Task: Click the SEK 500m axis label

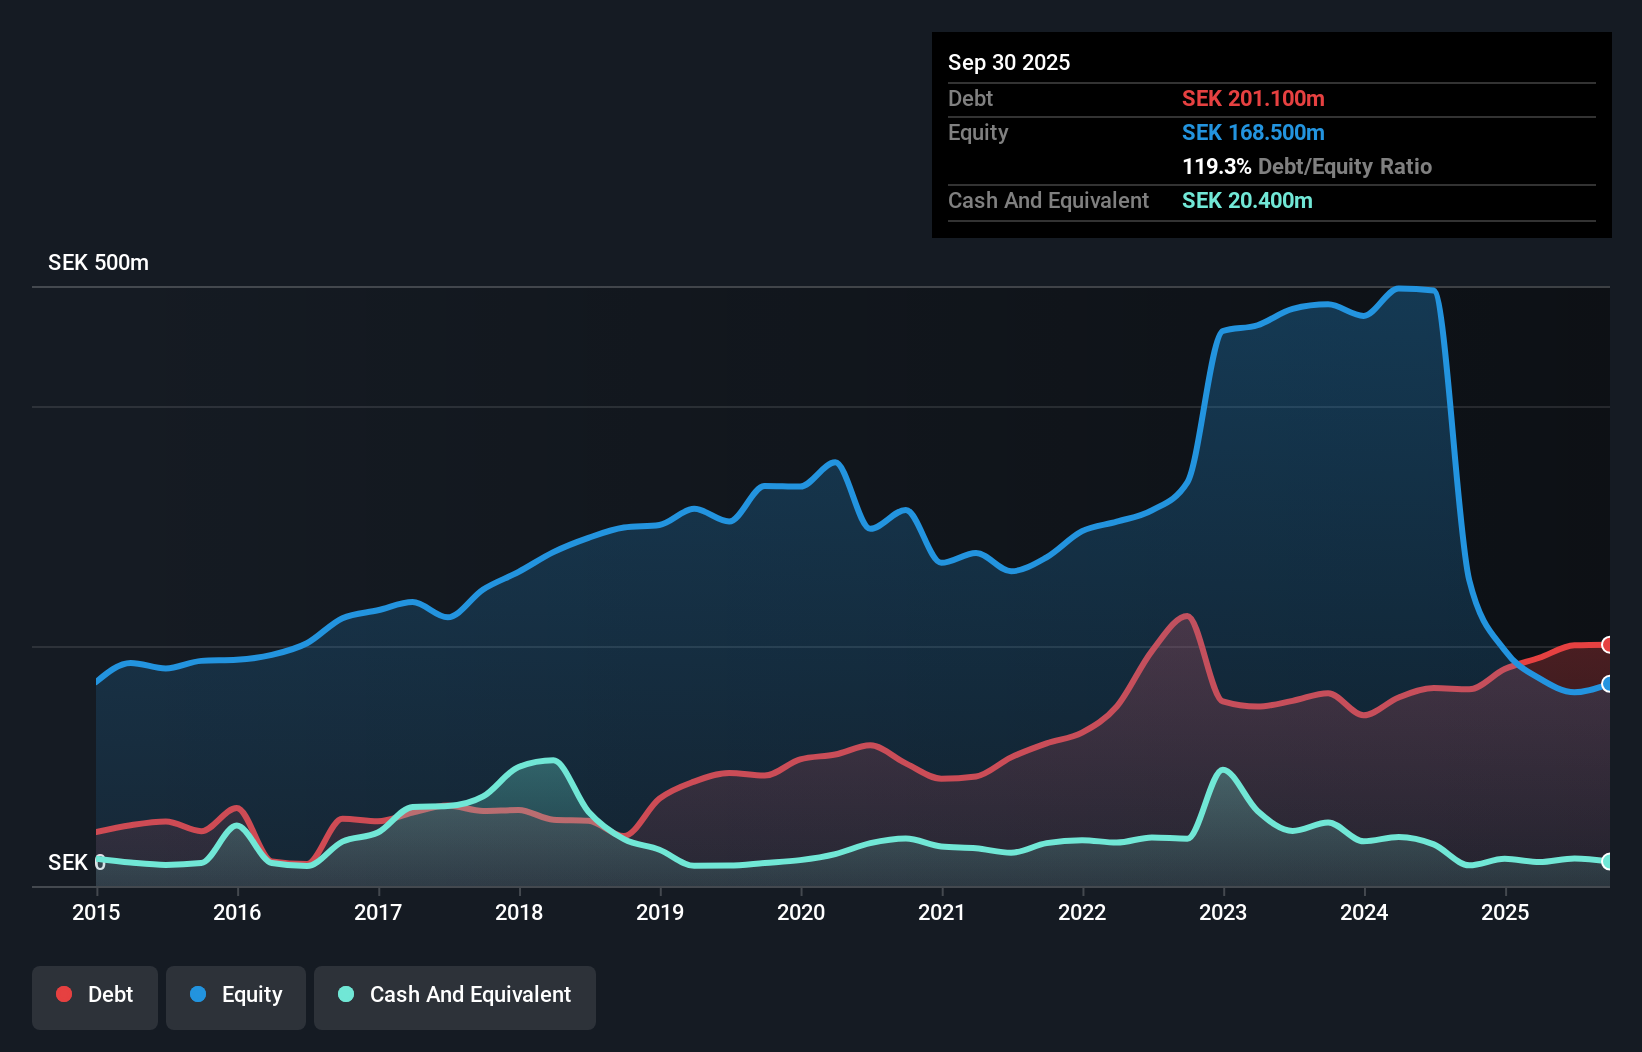Action: (97, 262)
